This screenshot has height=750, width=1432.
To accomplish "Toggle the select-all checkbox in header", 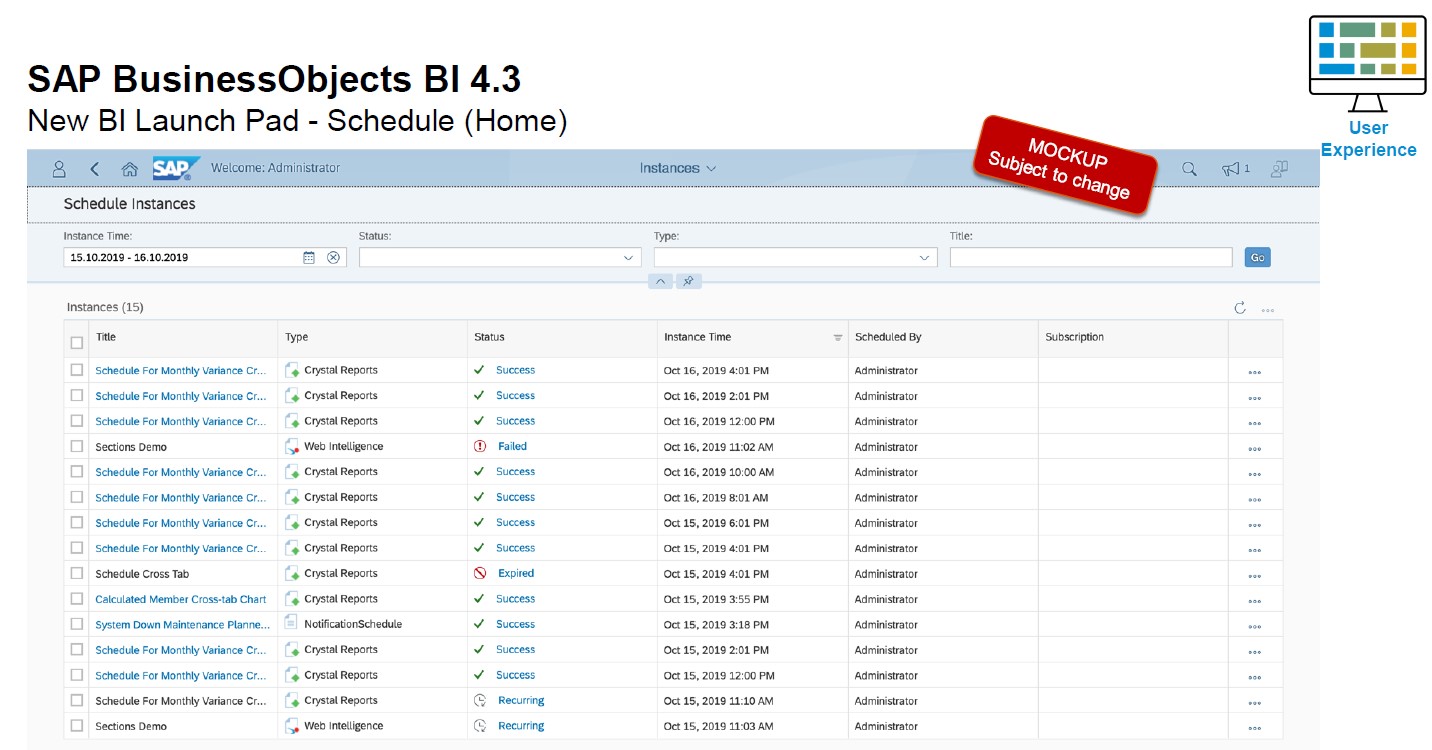I will tap(77, 342).
